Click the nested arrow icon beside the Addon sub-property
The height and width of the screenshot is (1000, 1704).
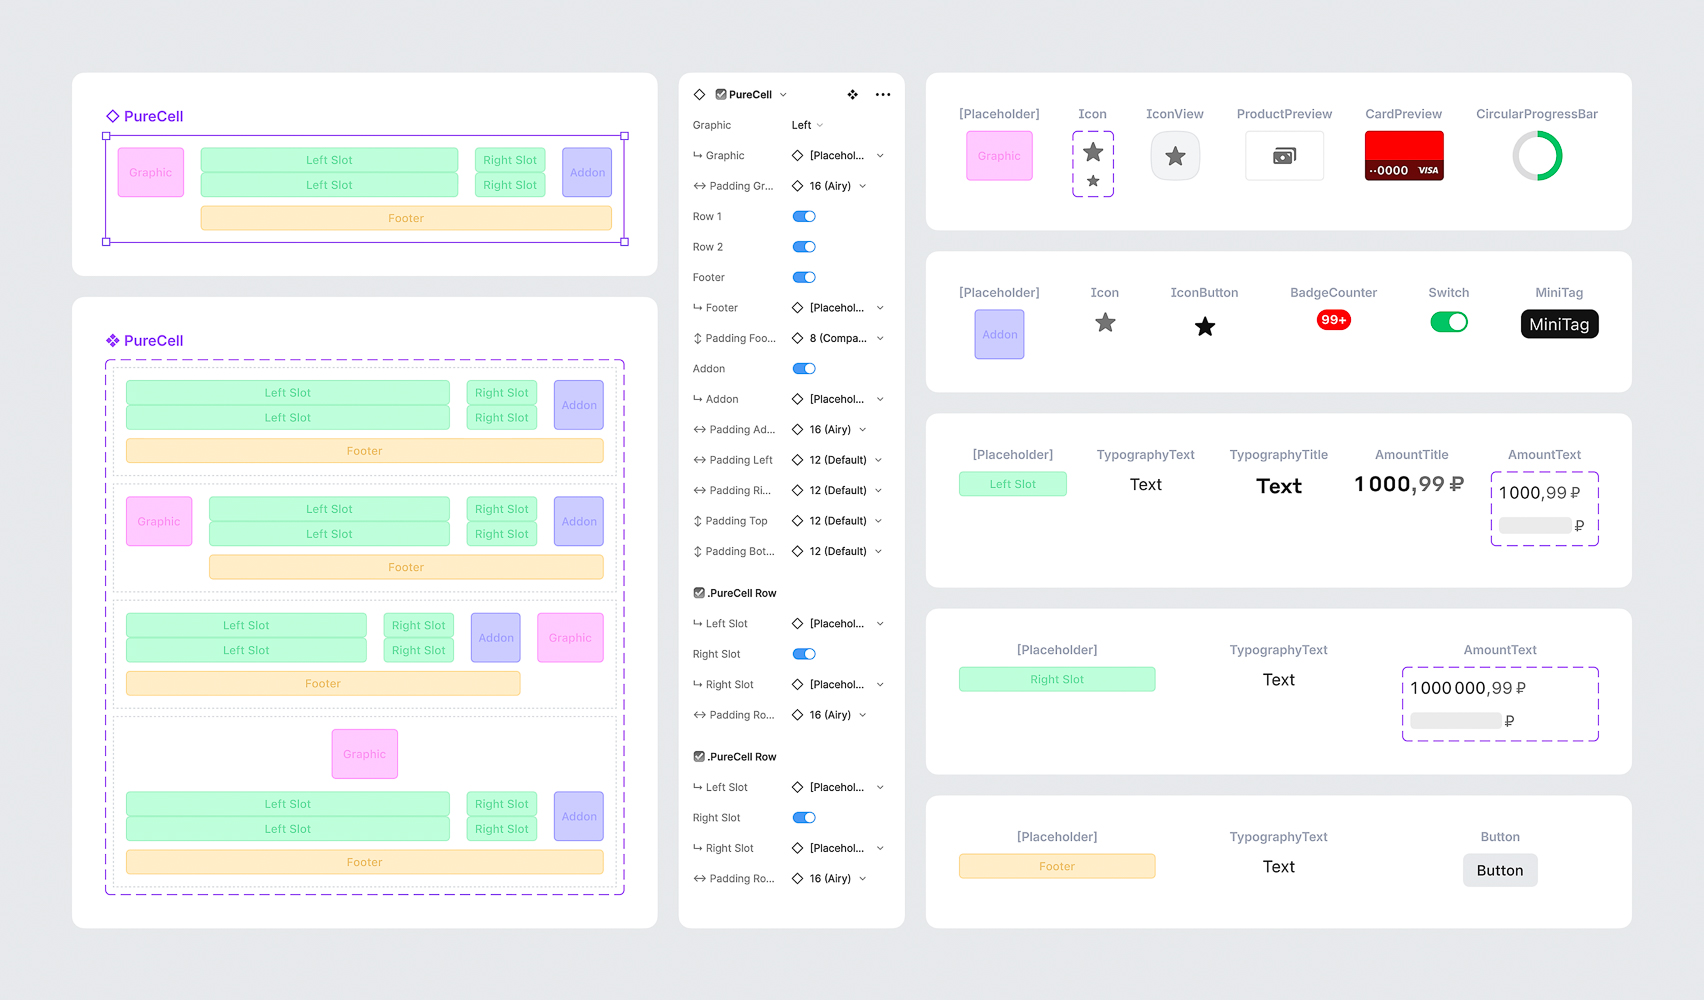pyautogui.click(x=697, y=399)
